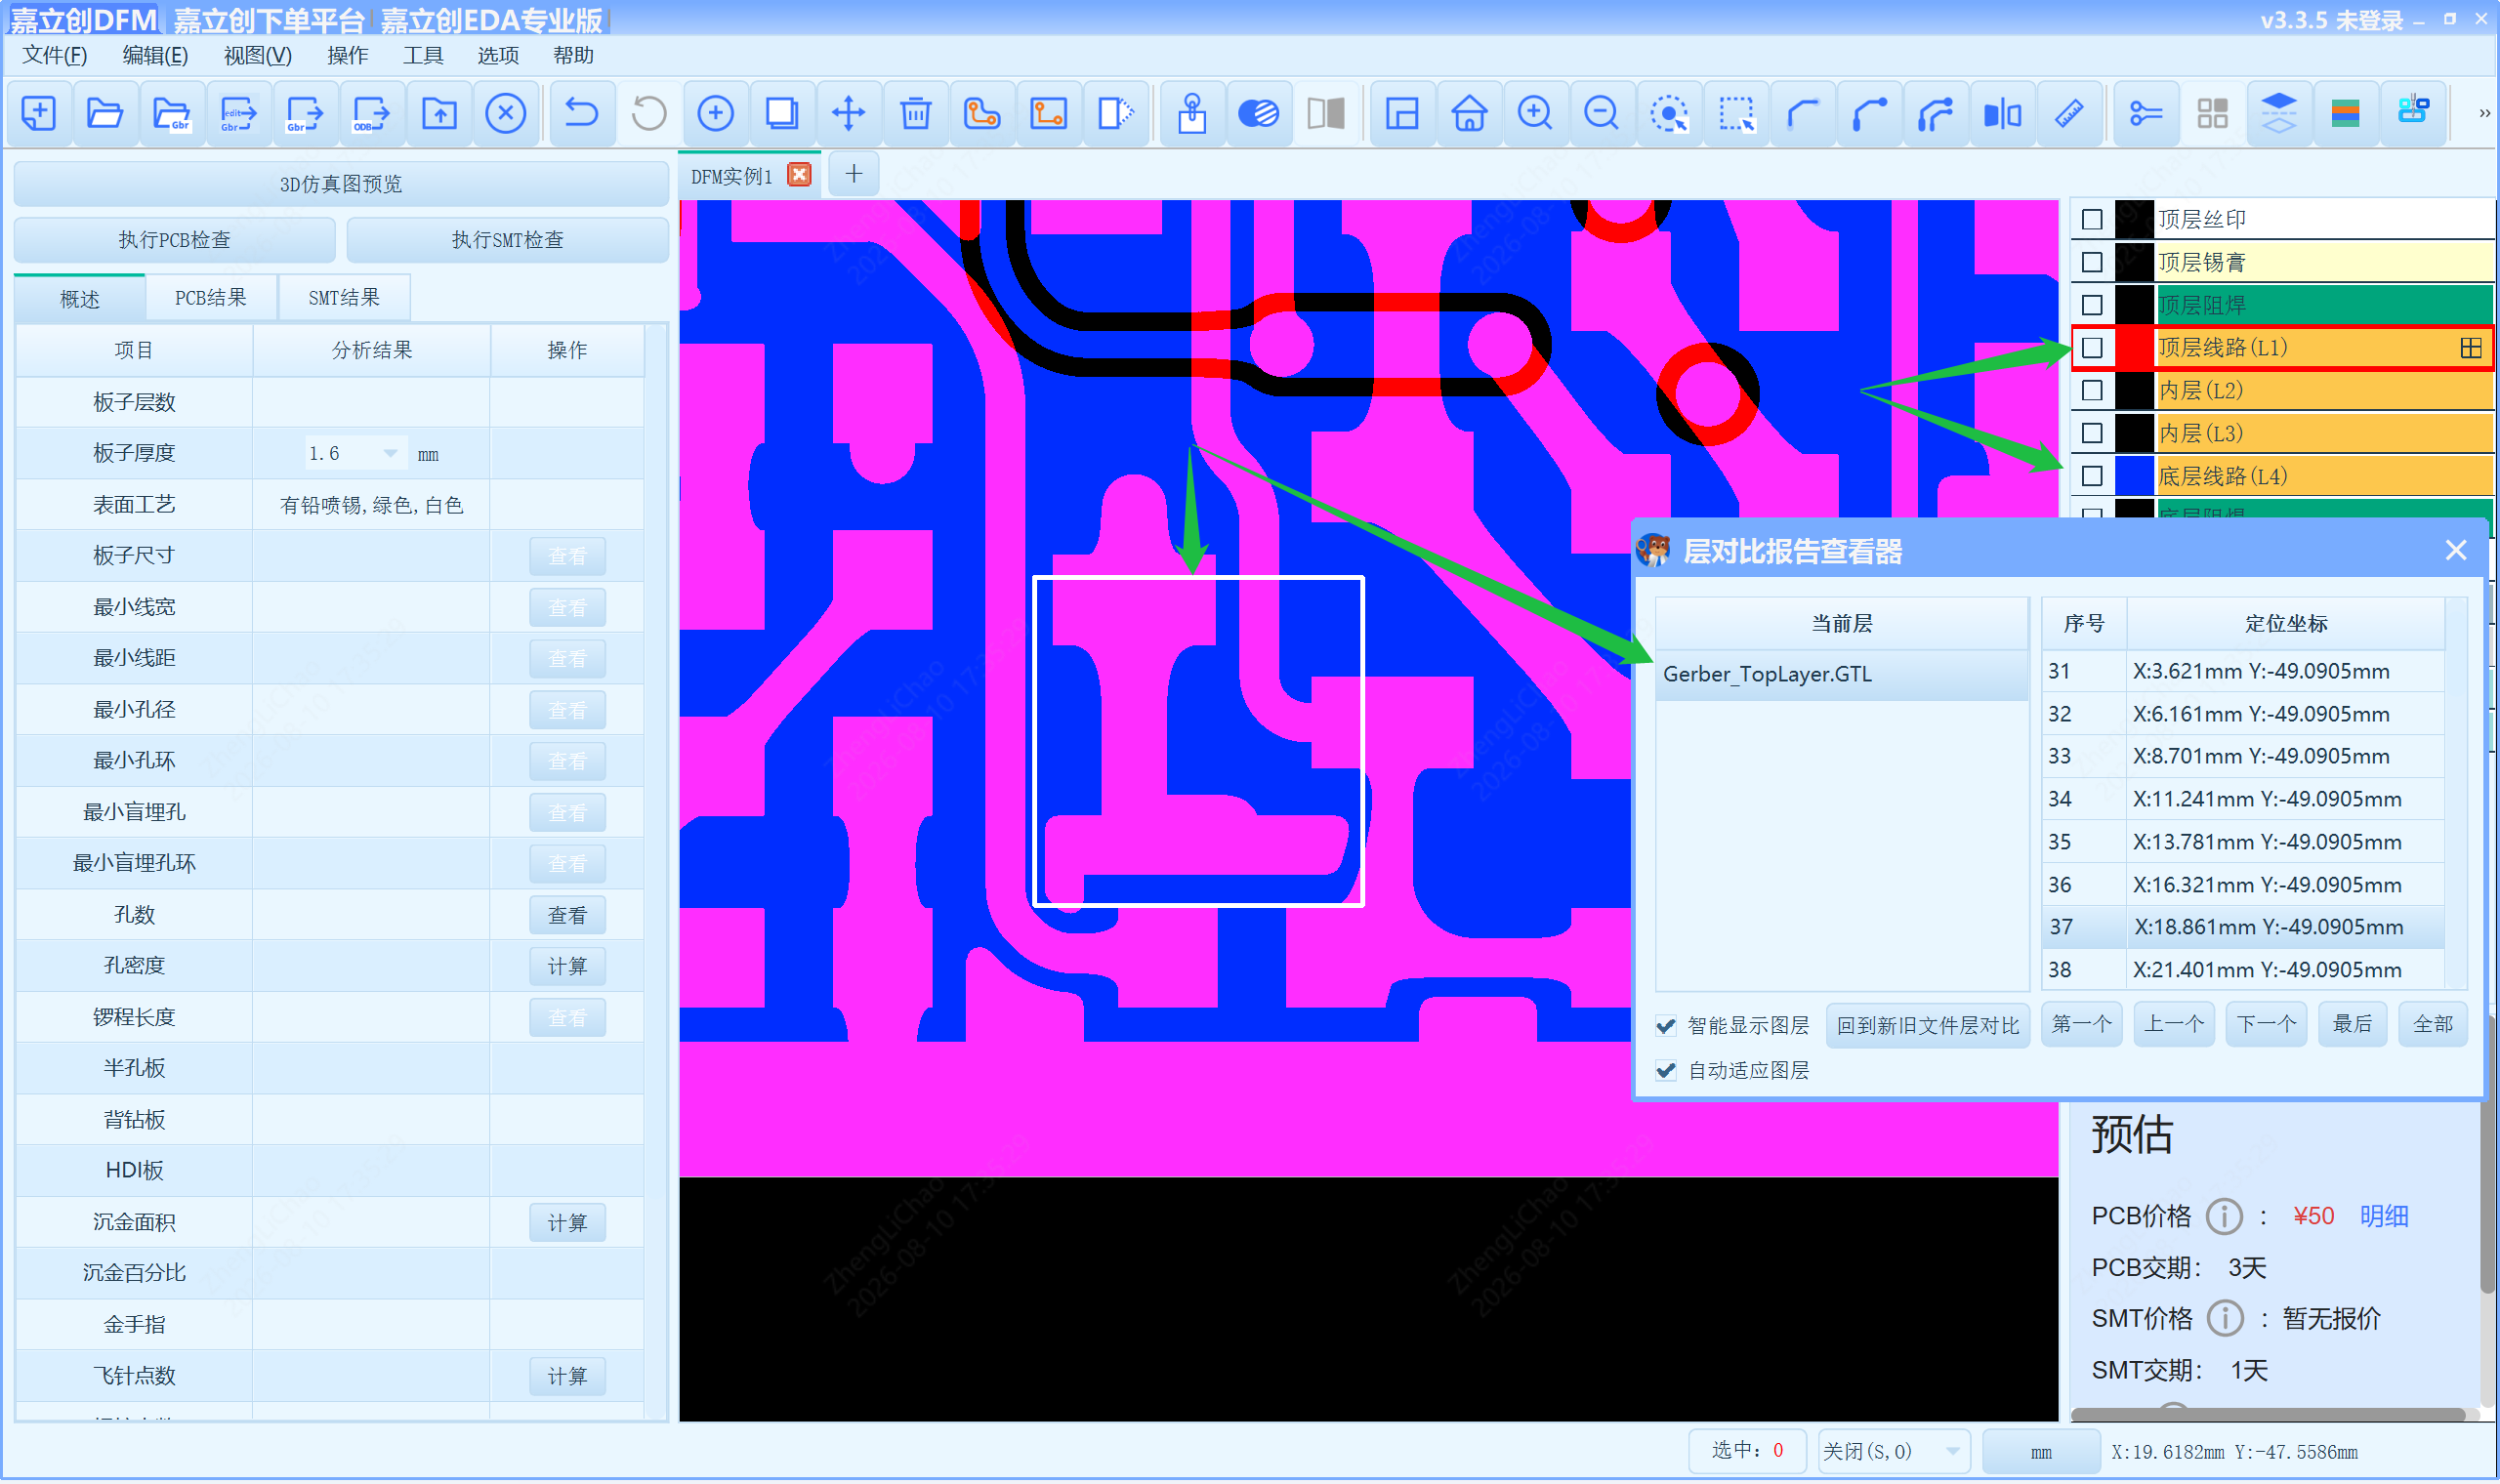The image size is (2500, 1484).
Task: Click the home view icon
Action: coord(1469,113)
